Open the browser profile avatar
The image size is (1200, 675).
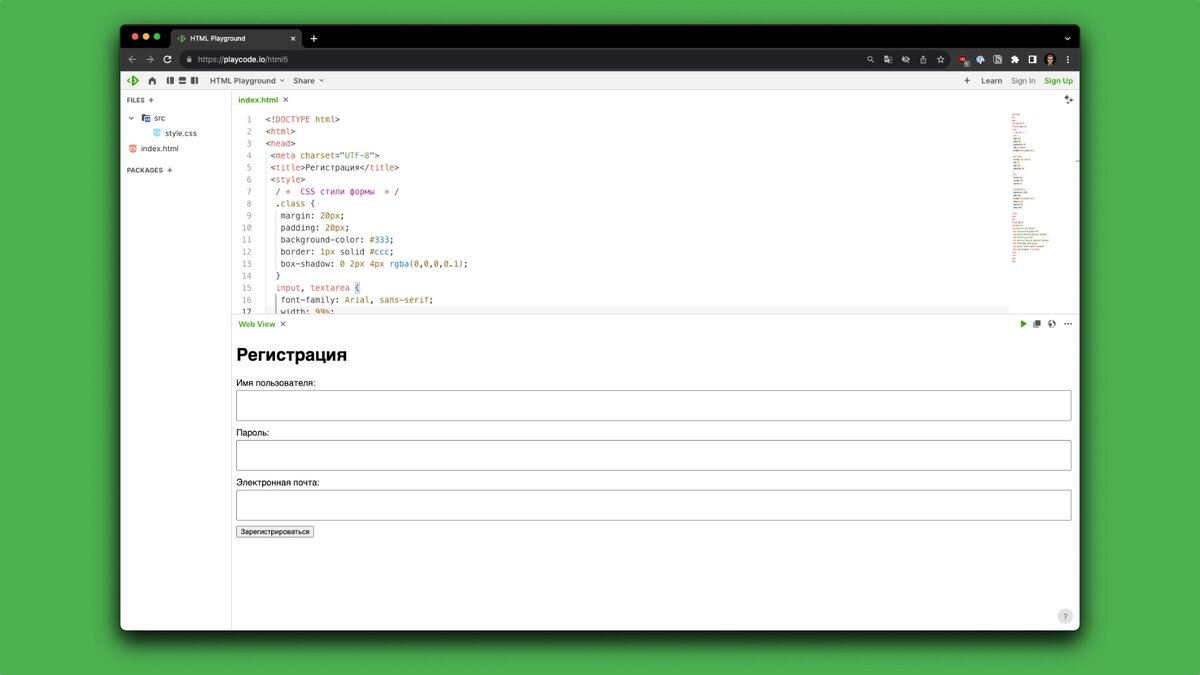point(1050,59)
